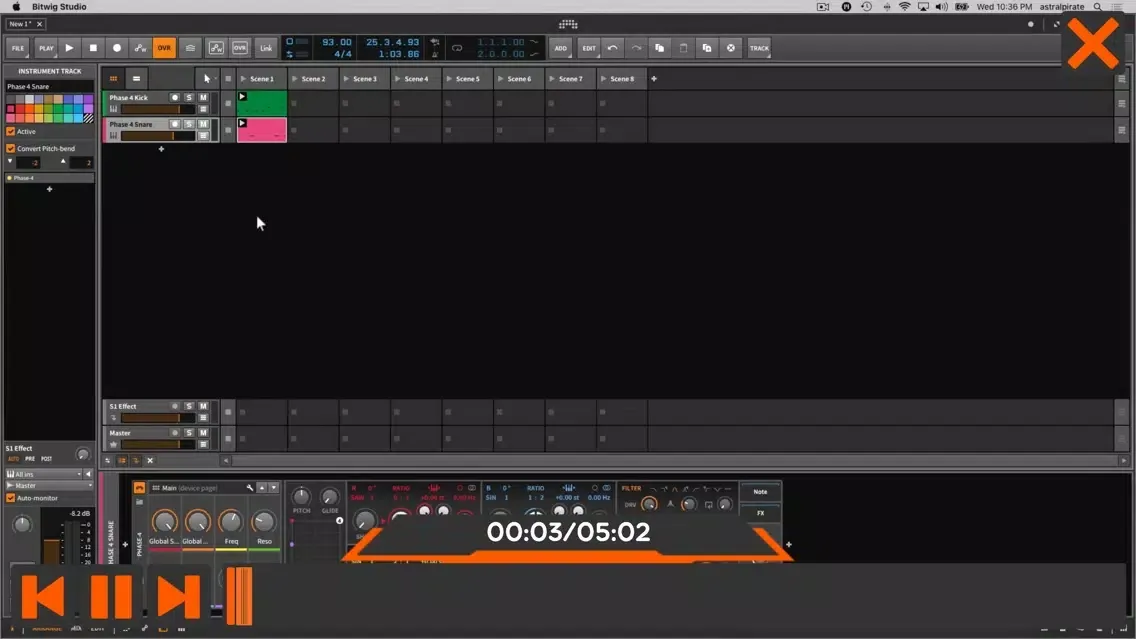This screenshot has width=1136, height=639.
Task: Launch the green Phase 4 Kick clip
Action: pyautogui.click(x=262, y=103)
